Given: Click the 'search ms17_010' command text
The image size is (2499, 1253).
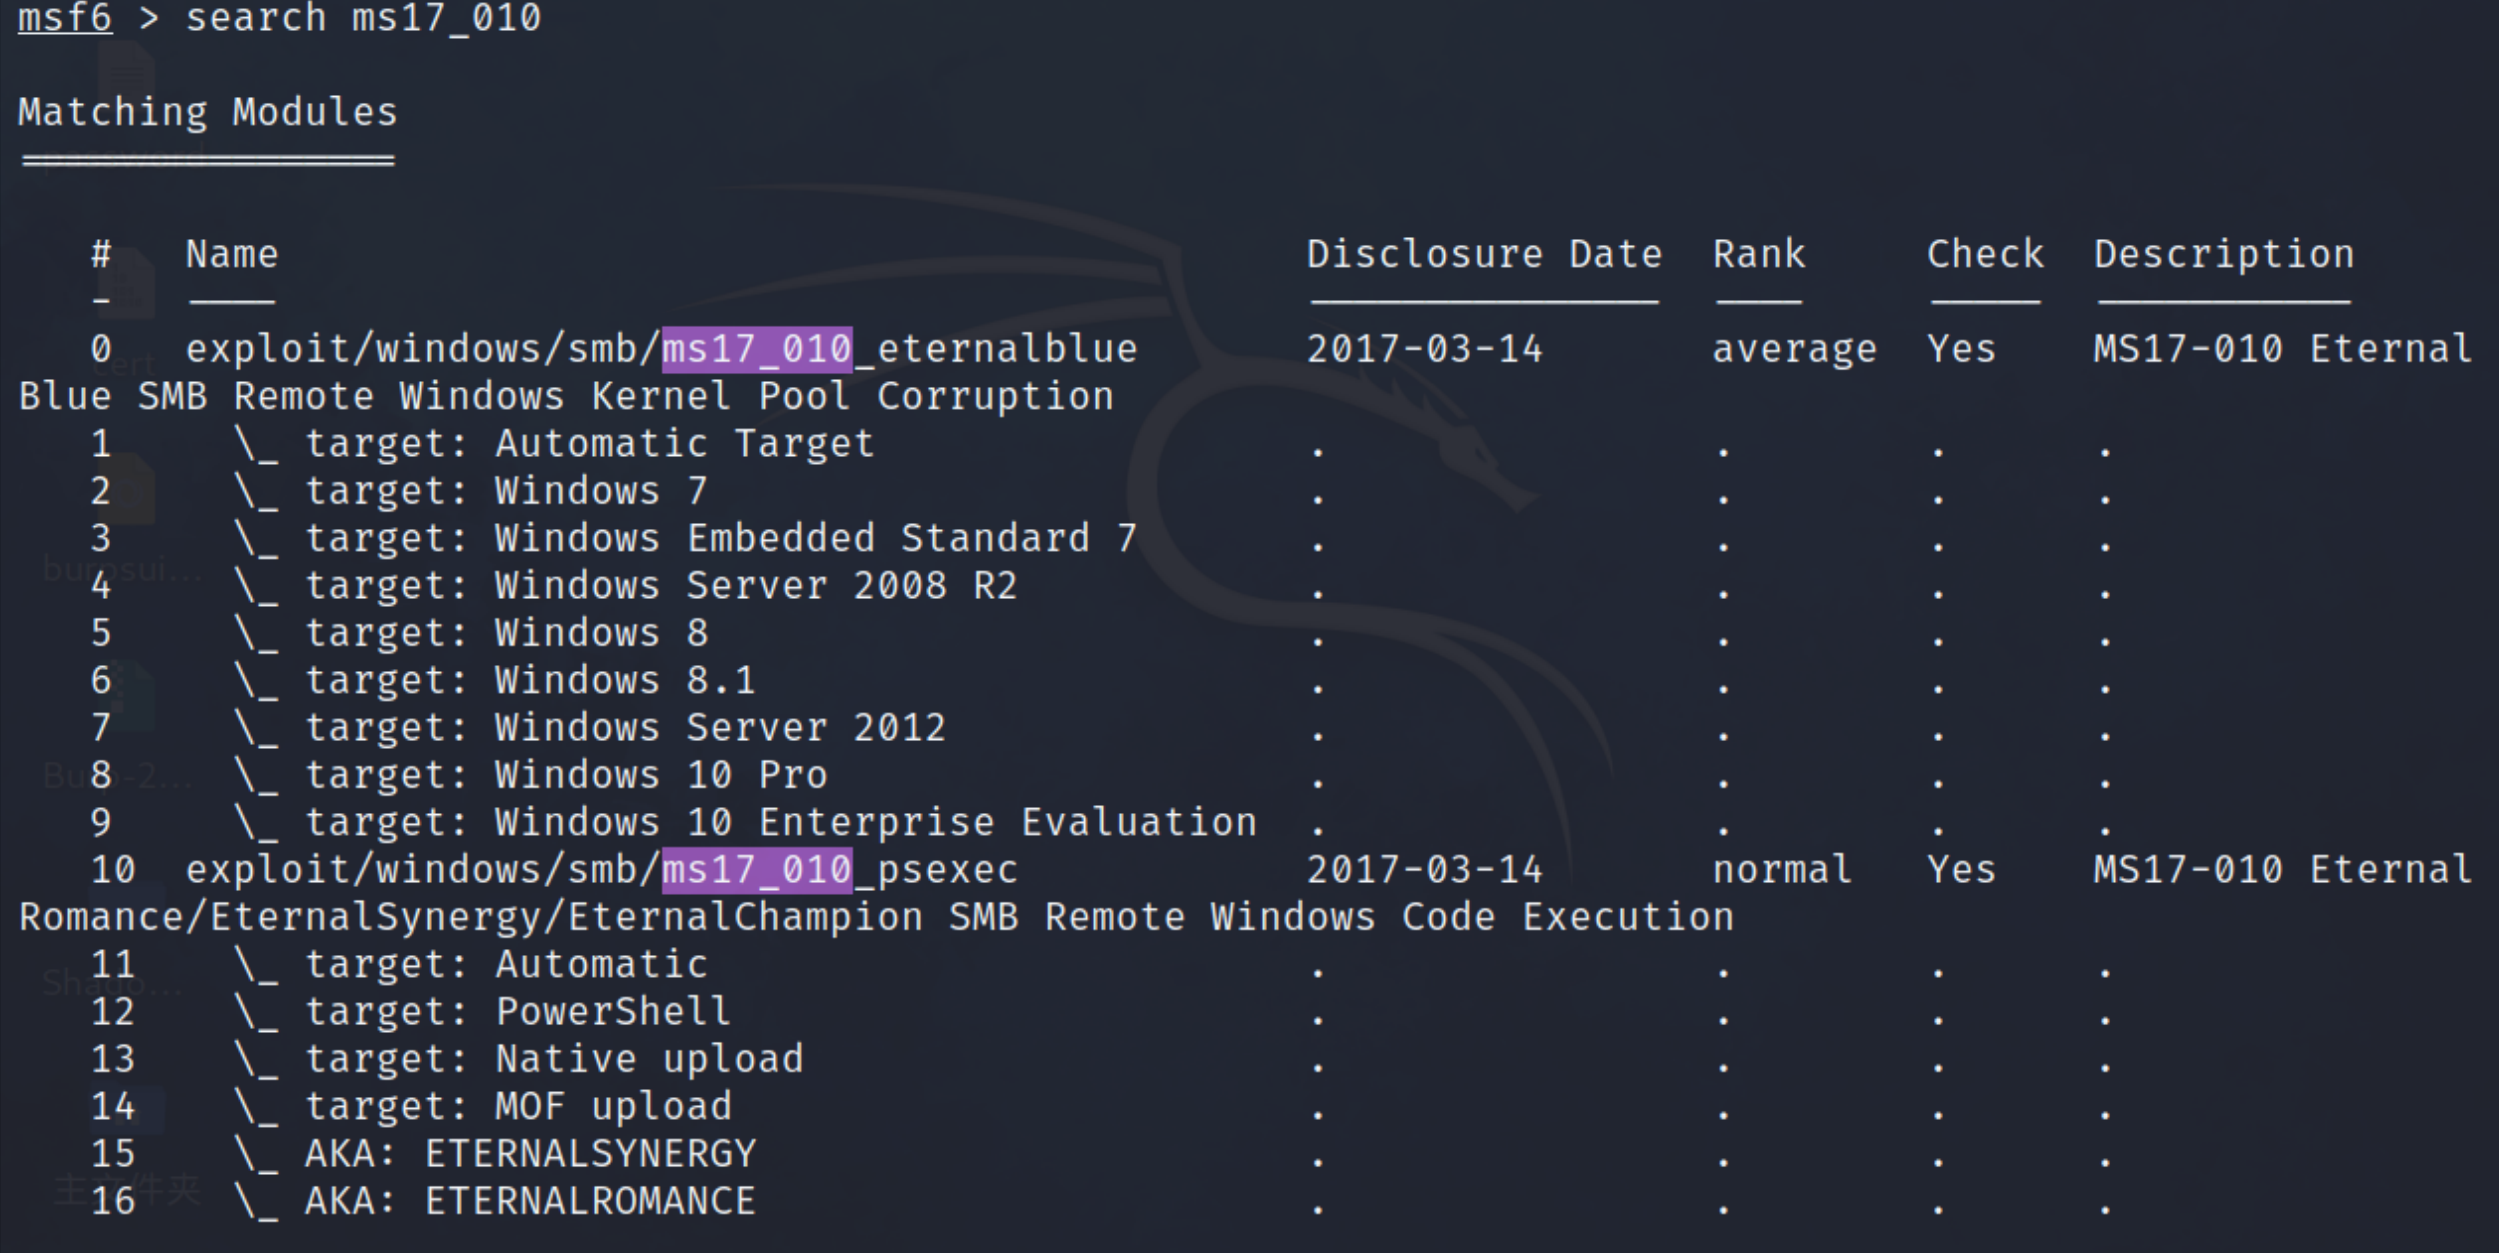Looking at the screenshot, I should pos(363,18).
